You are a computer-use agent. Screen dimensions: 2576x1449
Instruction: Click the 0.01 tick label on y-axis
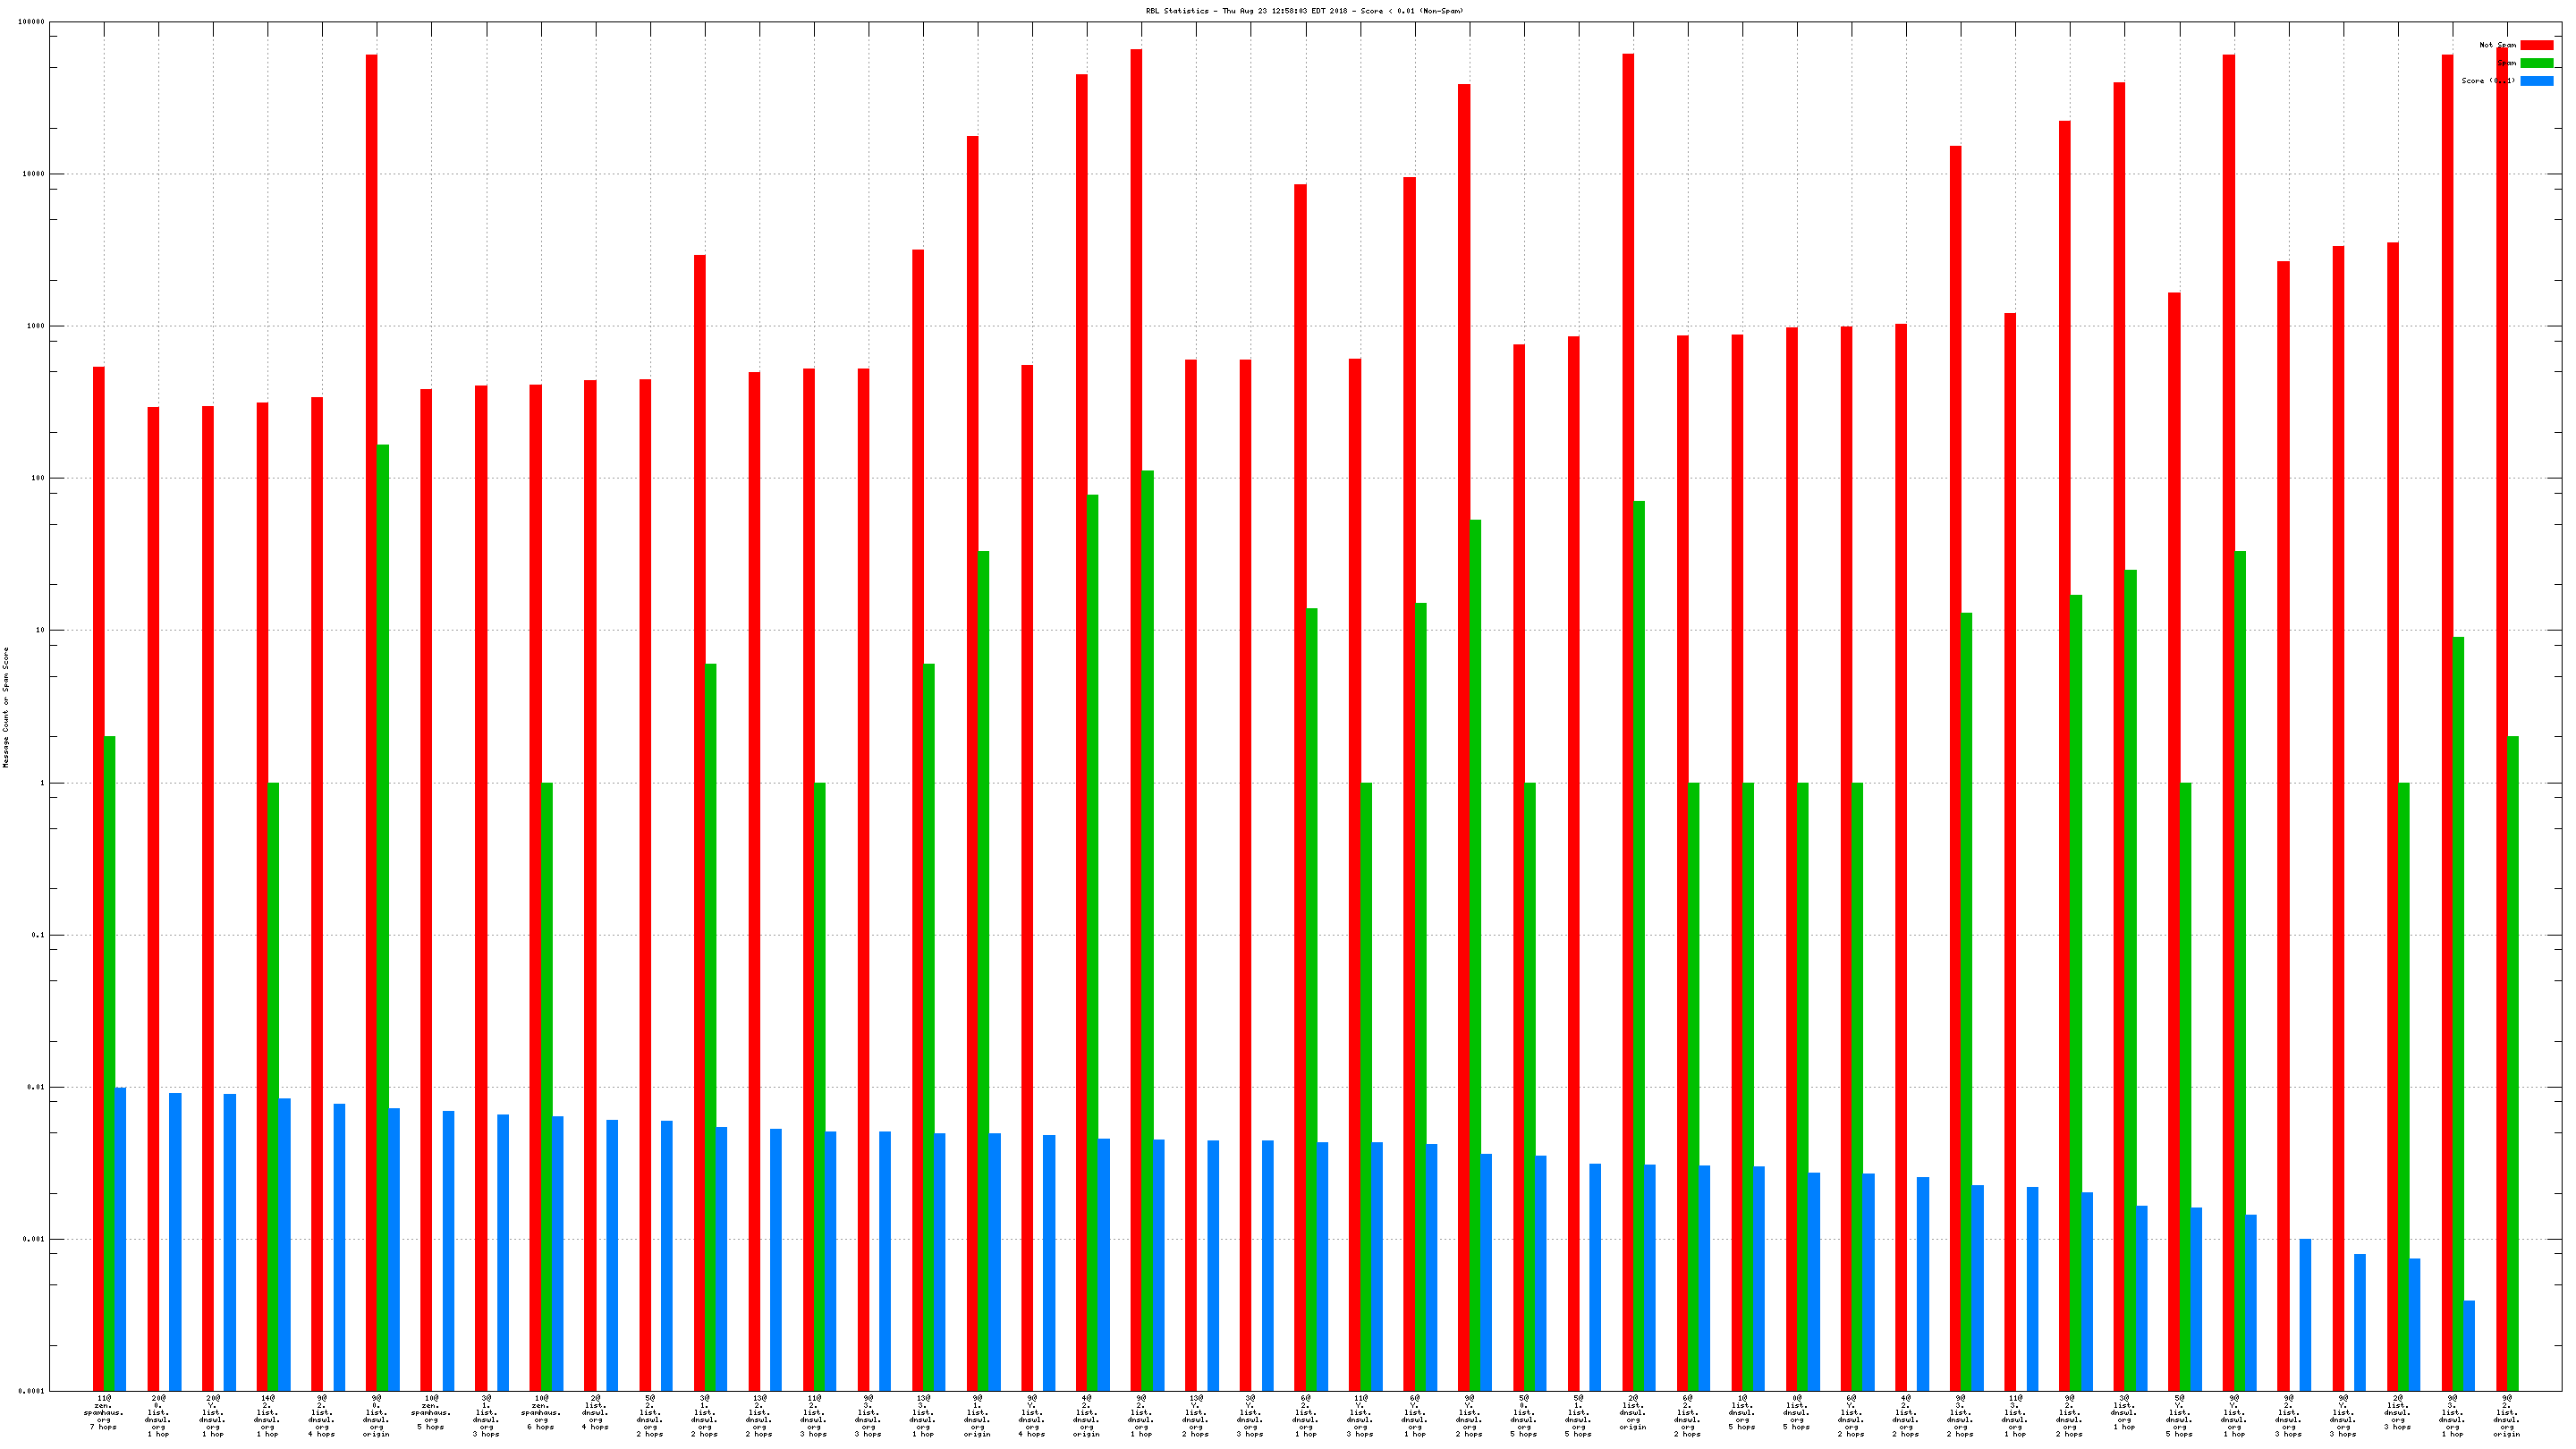(36, 1087)
